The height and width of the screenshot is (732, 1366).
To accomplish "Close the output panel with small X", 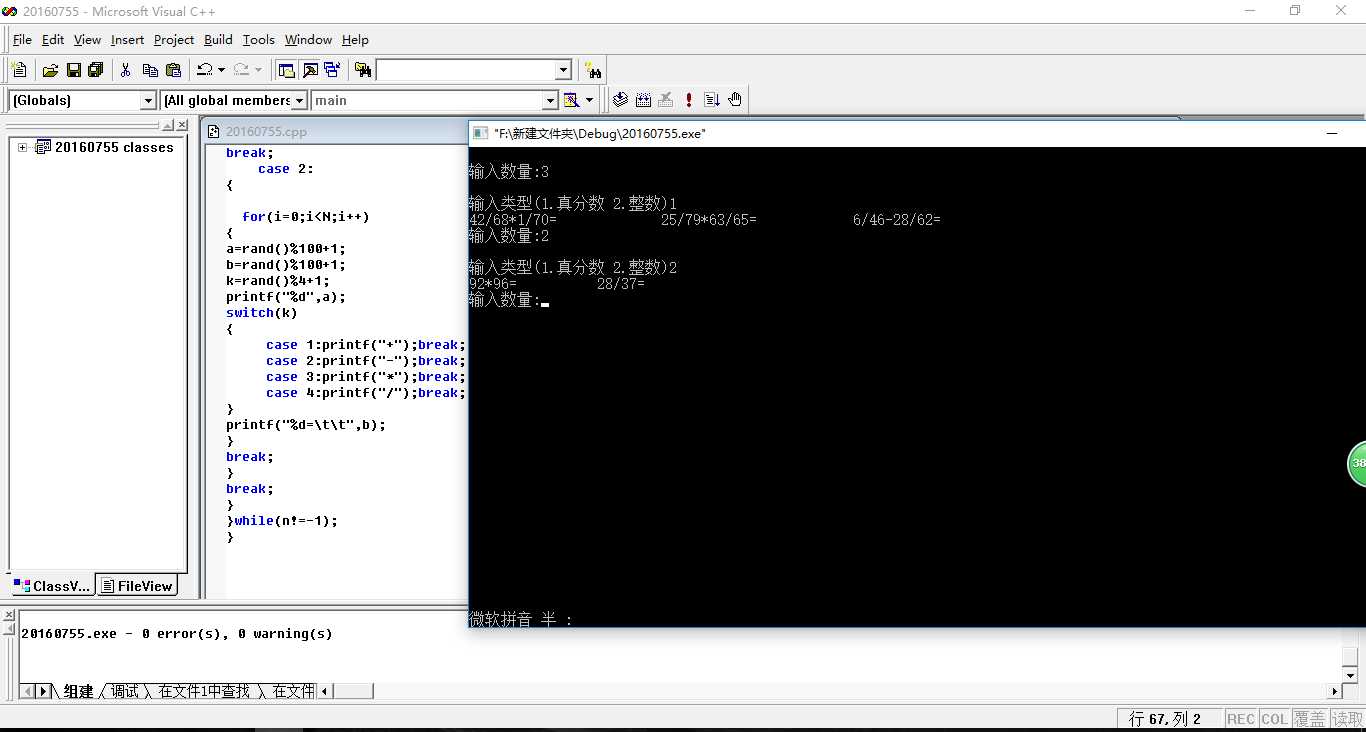I will pos(9,616).
